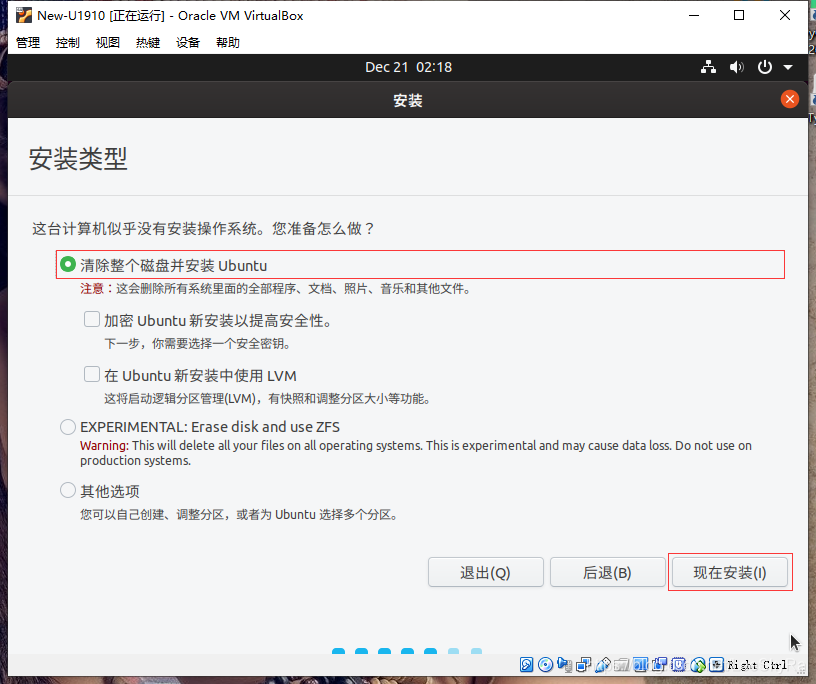Click the 您可以自己创建、调整分区 description
The width and height of the screenshot is (816, 684).
coord(239,515)
